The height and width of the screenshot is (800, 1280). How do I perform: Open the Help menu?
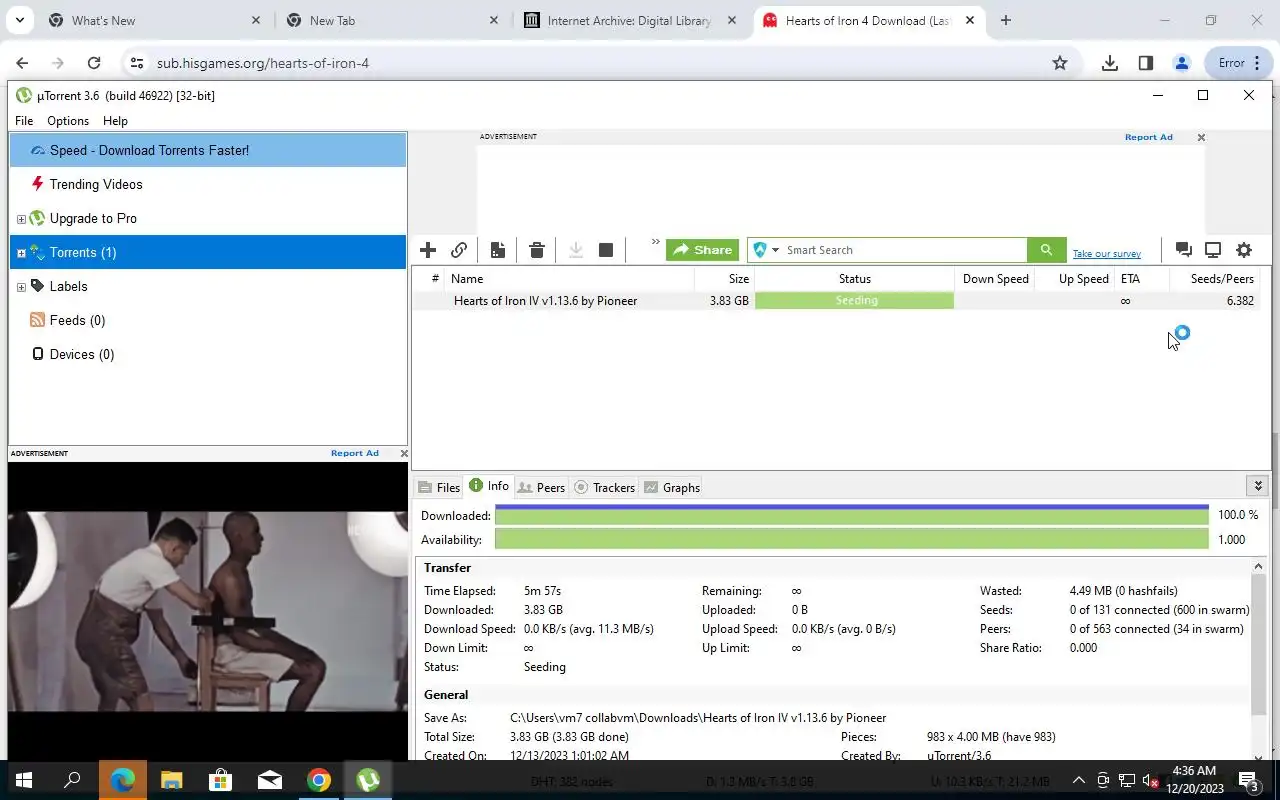click(x=115, y=121)
